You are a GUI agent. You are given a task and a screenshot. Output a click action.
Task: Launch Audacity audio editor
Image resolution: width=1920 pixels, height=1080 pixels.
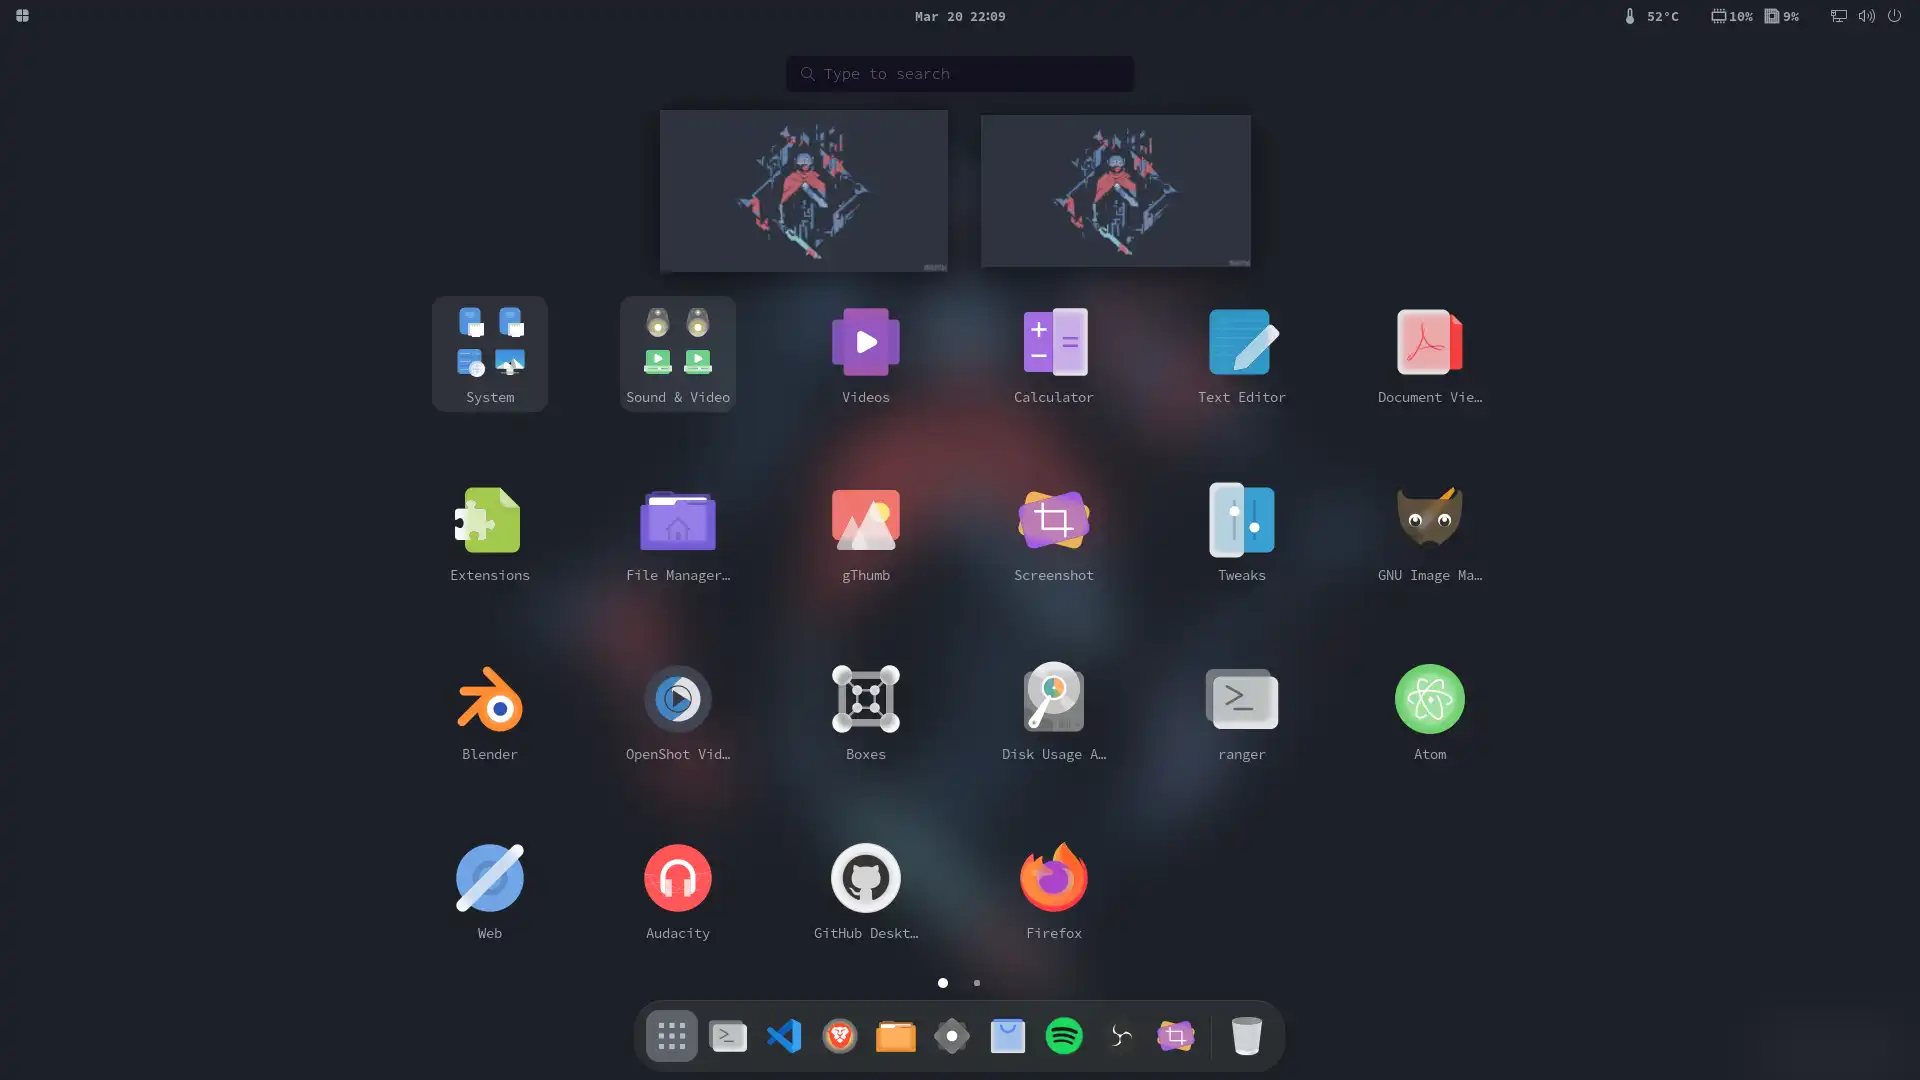click(x=678, y=877)
